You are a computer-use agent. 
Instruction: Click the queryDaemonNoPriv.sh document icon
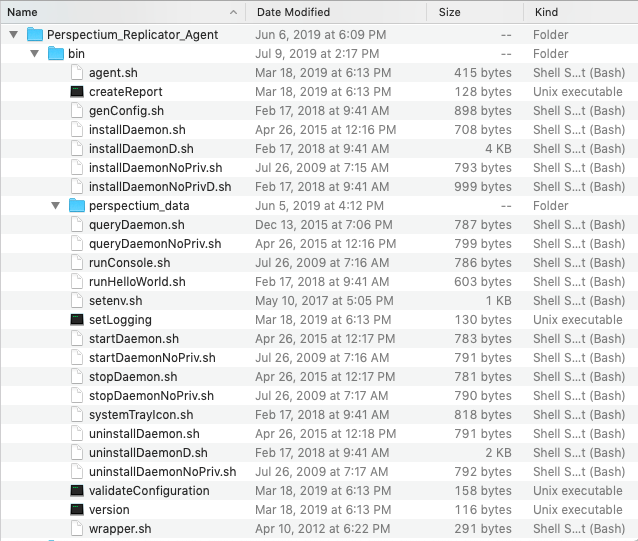77,244
